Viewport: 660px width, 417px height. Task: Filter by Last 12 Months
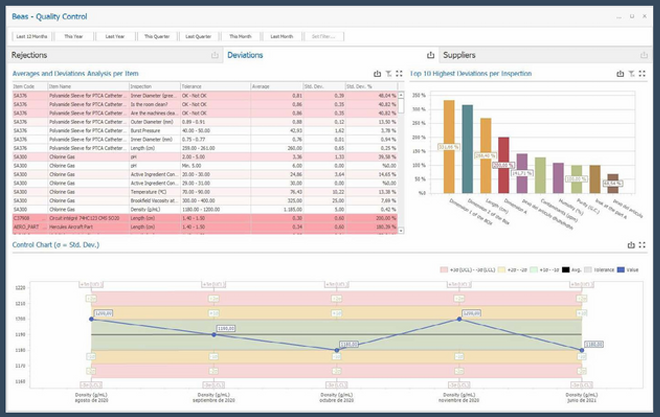pyautogui.click(x=30, y=35)
